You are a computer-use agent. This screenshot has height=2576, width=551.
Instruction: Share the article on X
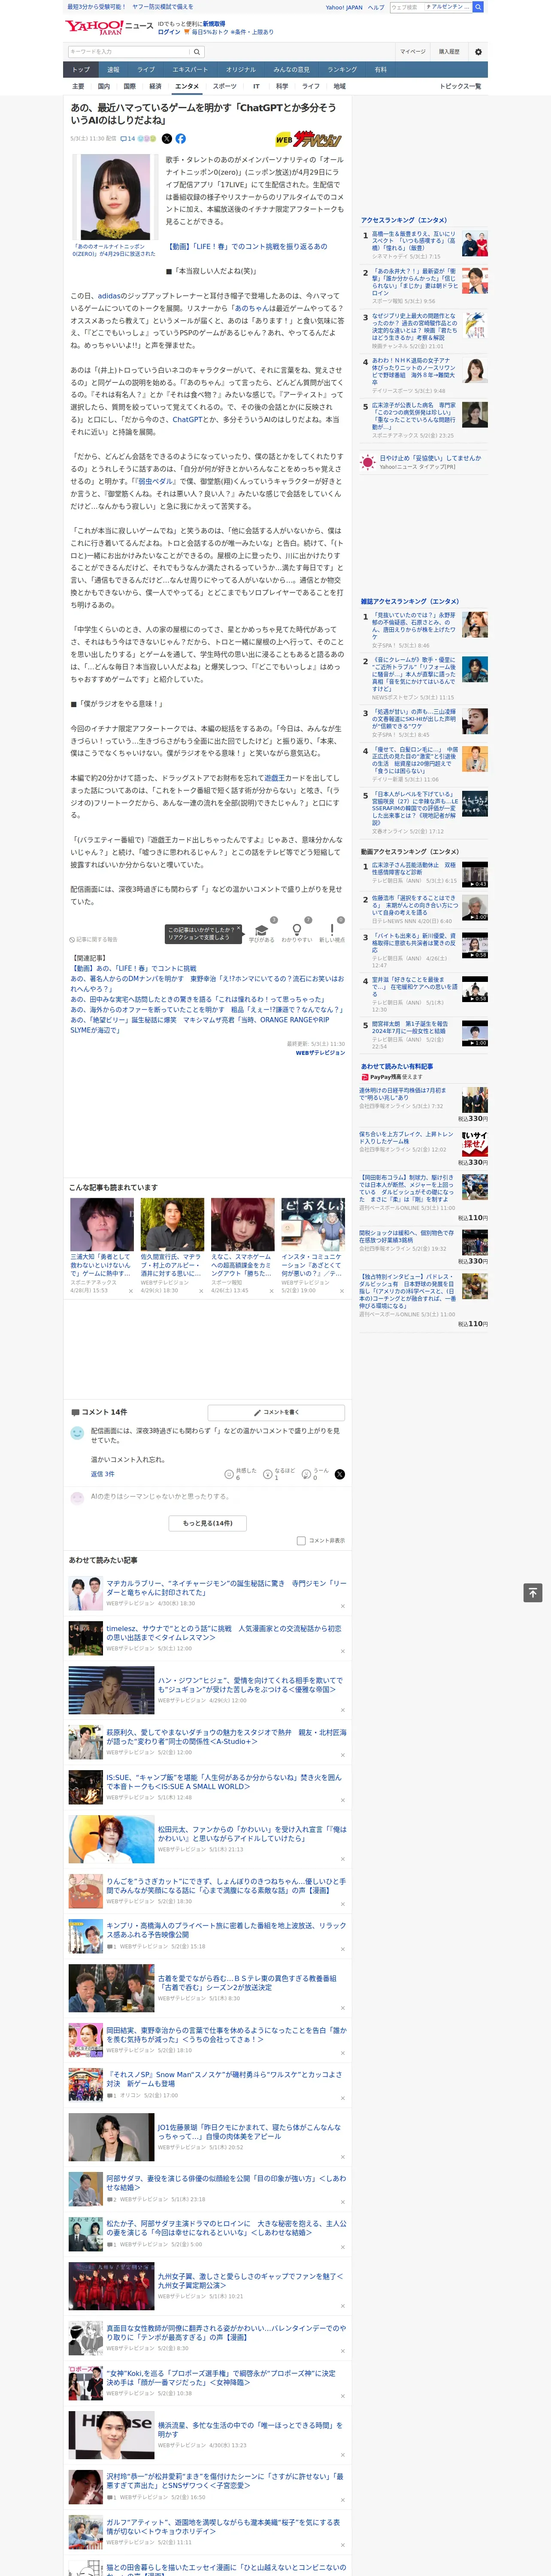(x=167, y=139)
